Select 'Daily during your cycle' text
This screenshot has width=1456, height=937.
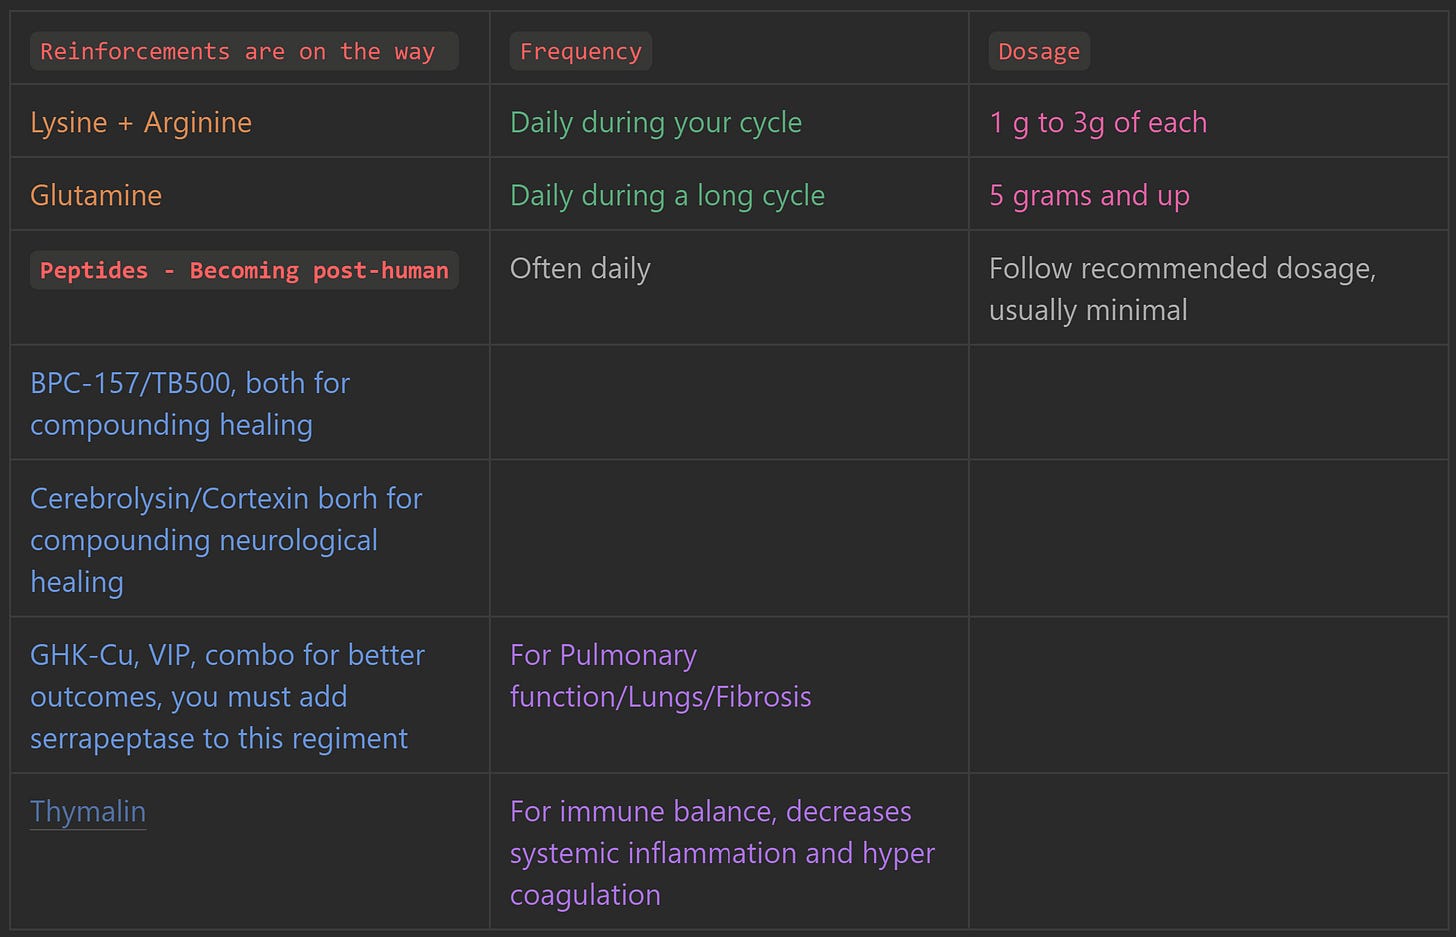coord(656,122)
